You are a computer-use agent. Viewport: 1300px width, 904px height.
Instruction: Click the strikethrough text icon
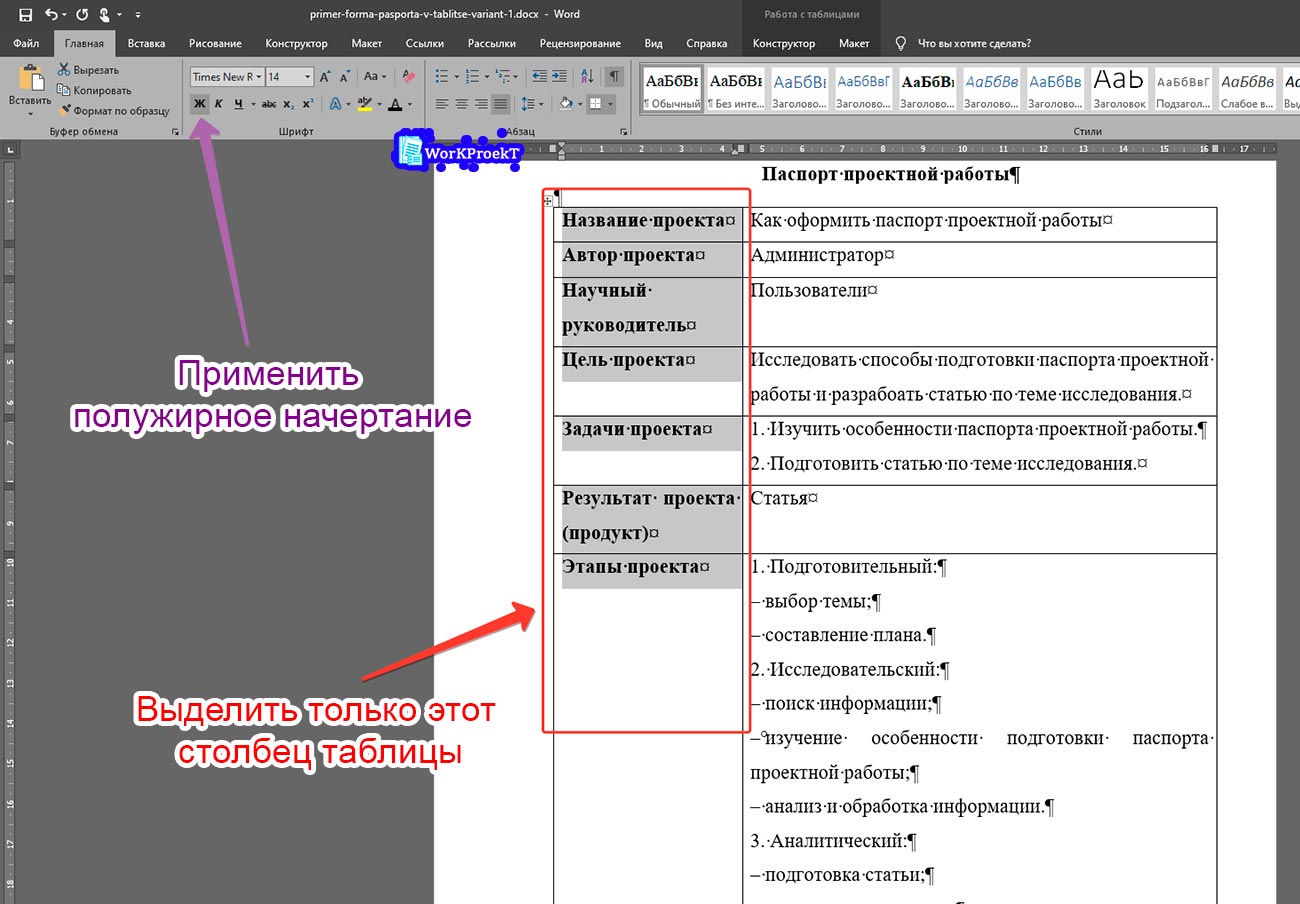pos(268,104)
